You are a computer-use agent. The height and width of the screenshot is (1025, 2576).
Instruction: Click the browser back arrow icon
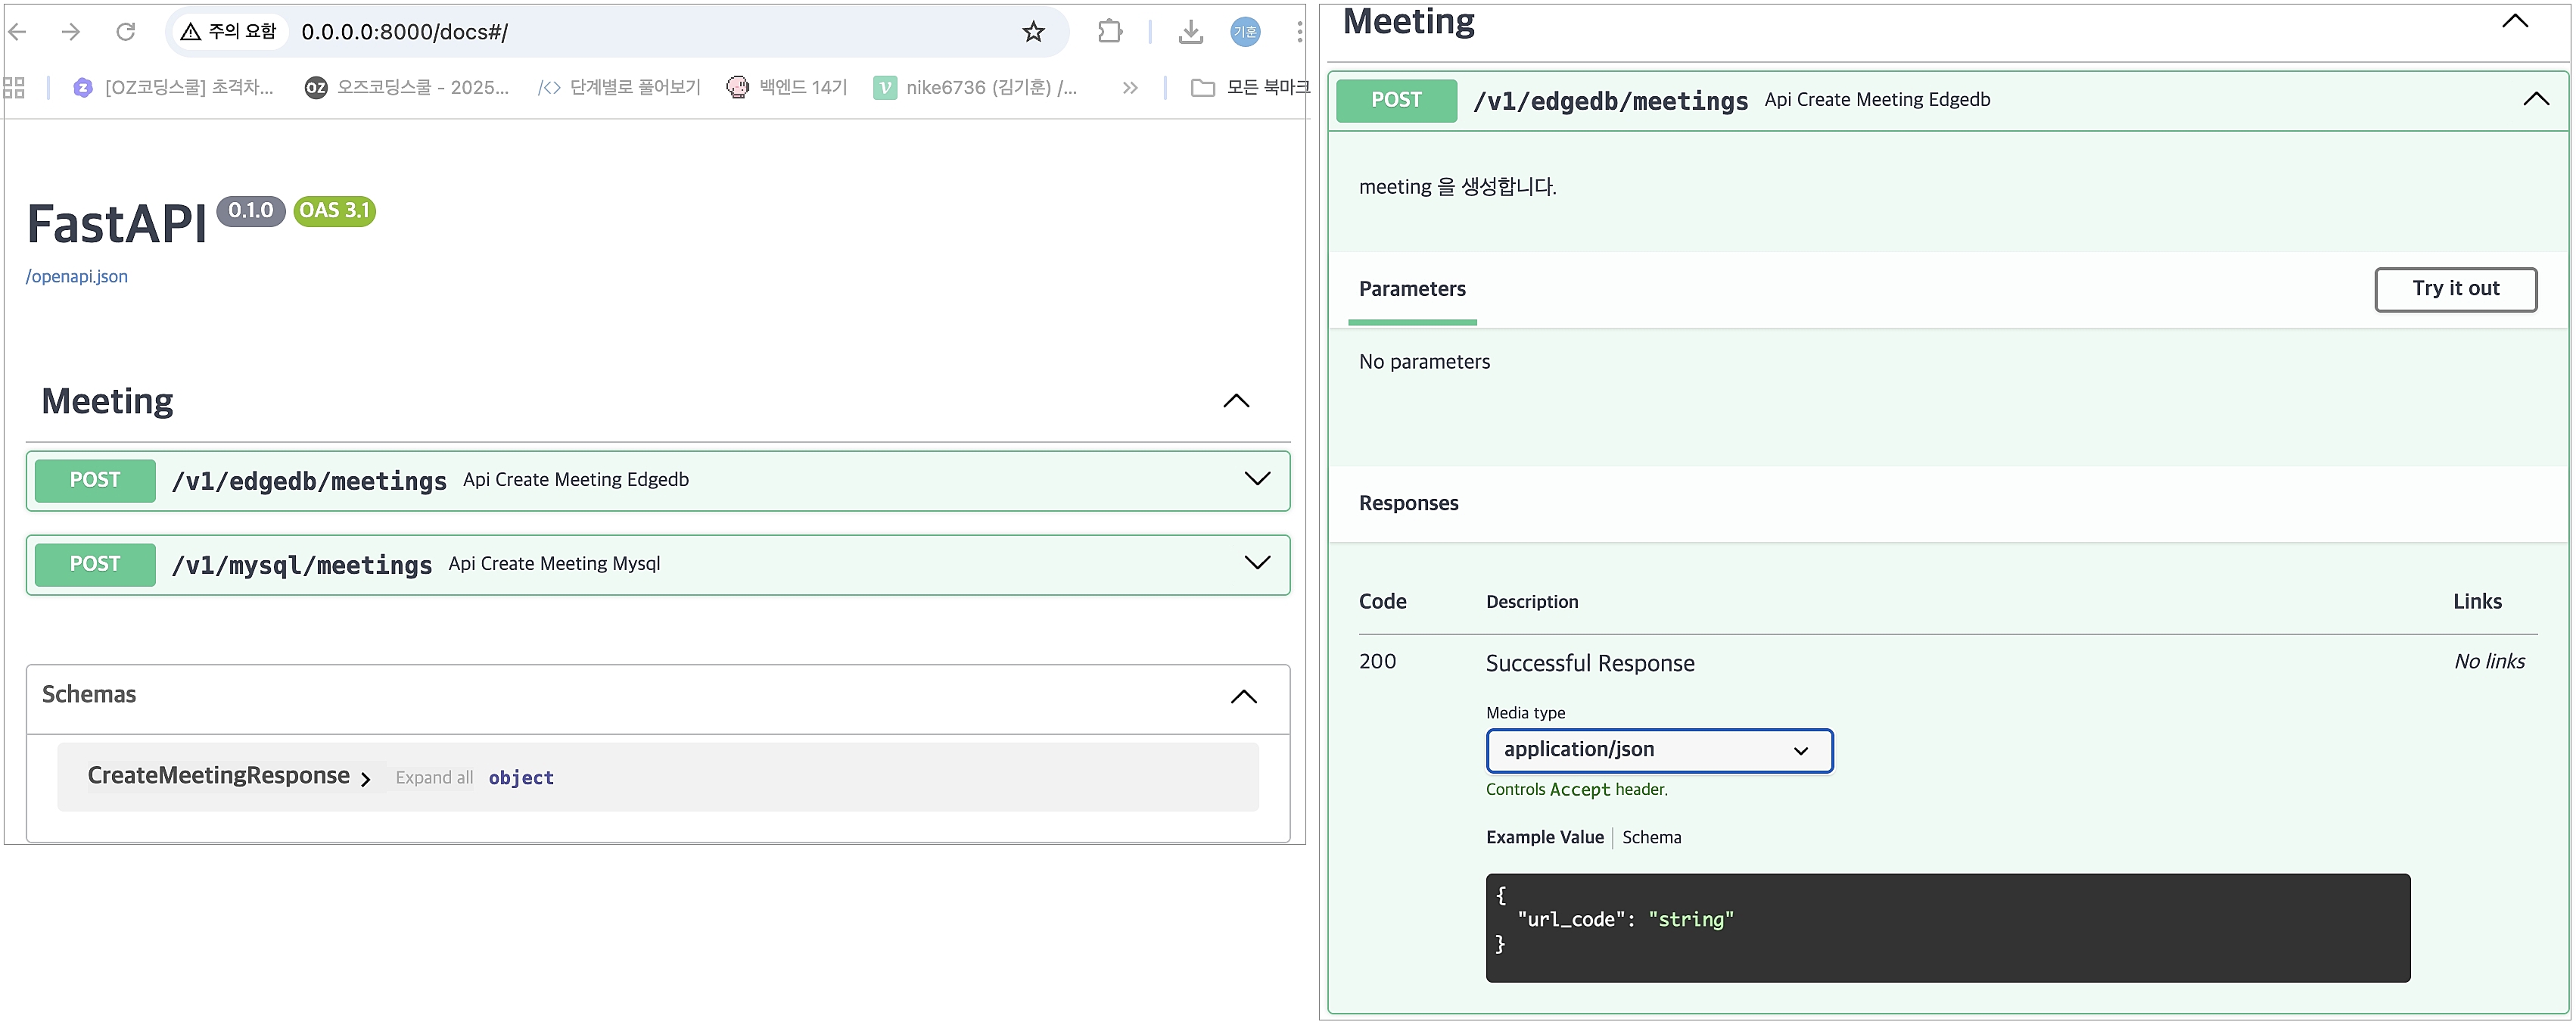pos(17,32)
